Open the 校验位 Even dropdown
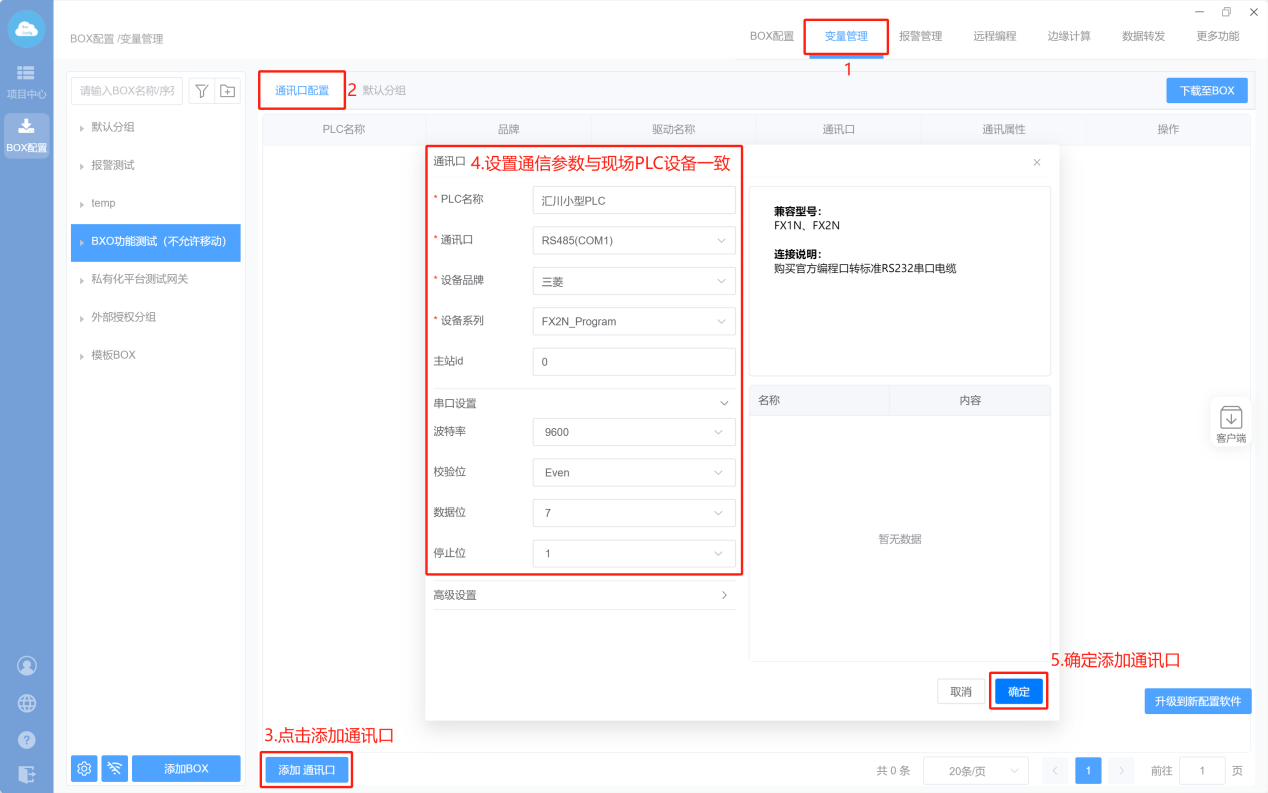 [634, 472]
